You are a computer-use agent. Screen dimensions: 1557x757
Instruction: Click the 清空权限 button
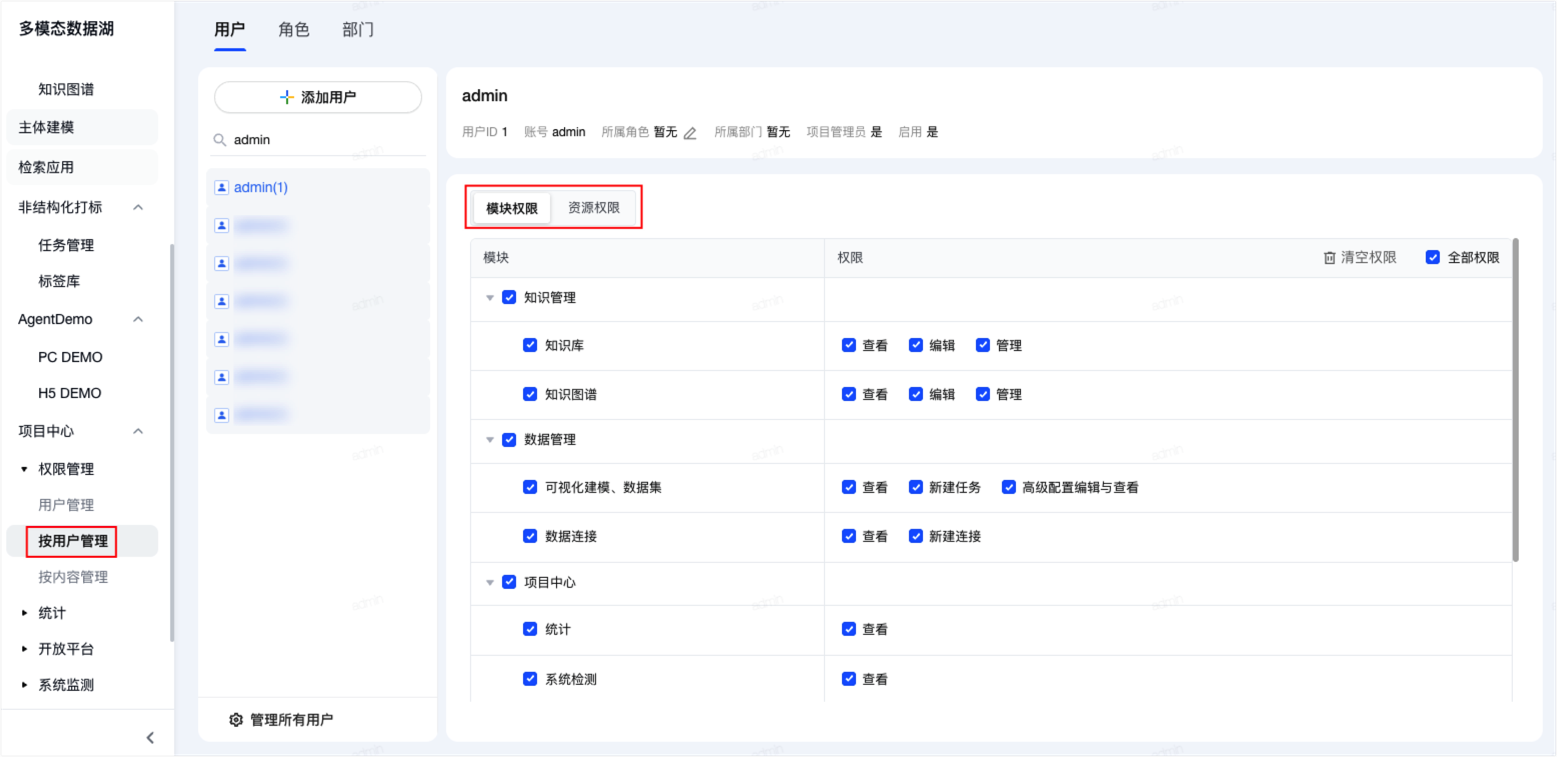1360,257
